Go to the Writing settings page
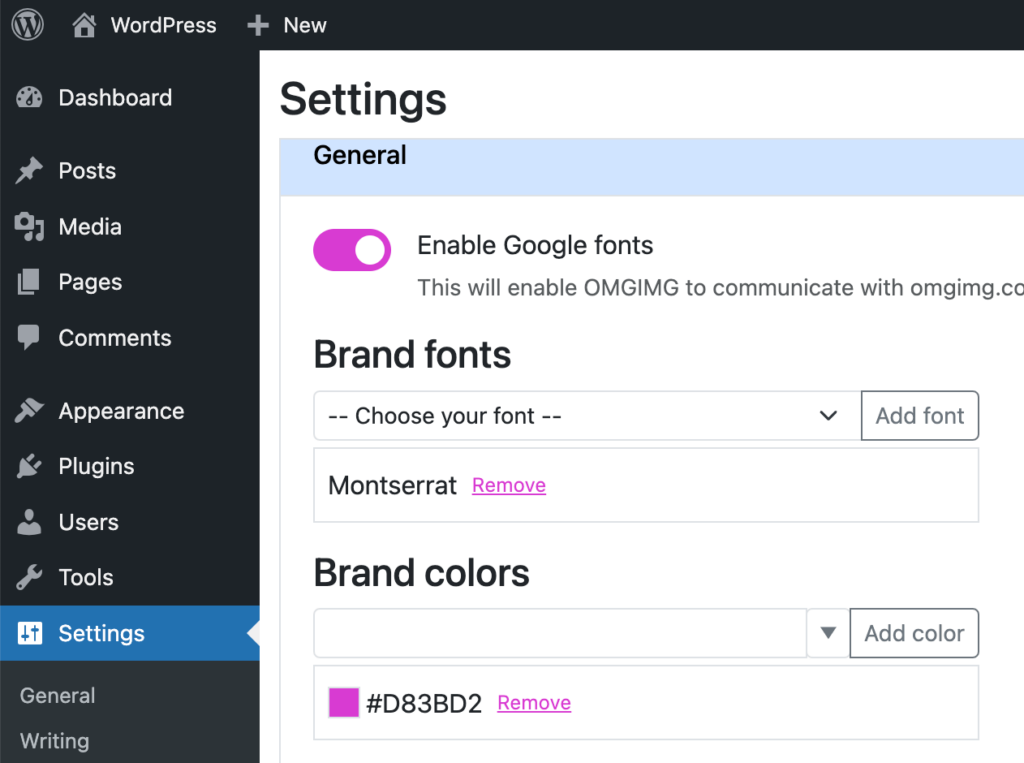Image resolution: width=1024 pixels, height=763 pixels. (x=54, y=741)
